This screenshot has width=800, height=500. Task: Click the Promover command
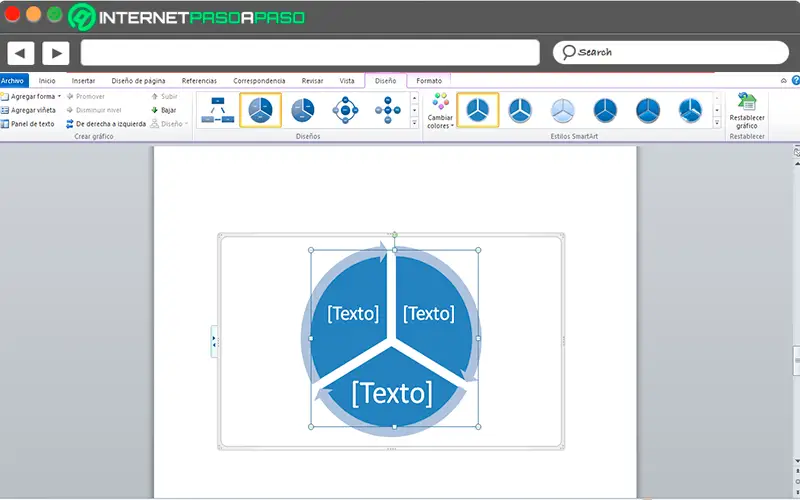point(86,96)
